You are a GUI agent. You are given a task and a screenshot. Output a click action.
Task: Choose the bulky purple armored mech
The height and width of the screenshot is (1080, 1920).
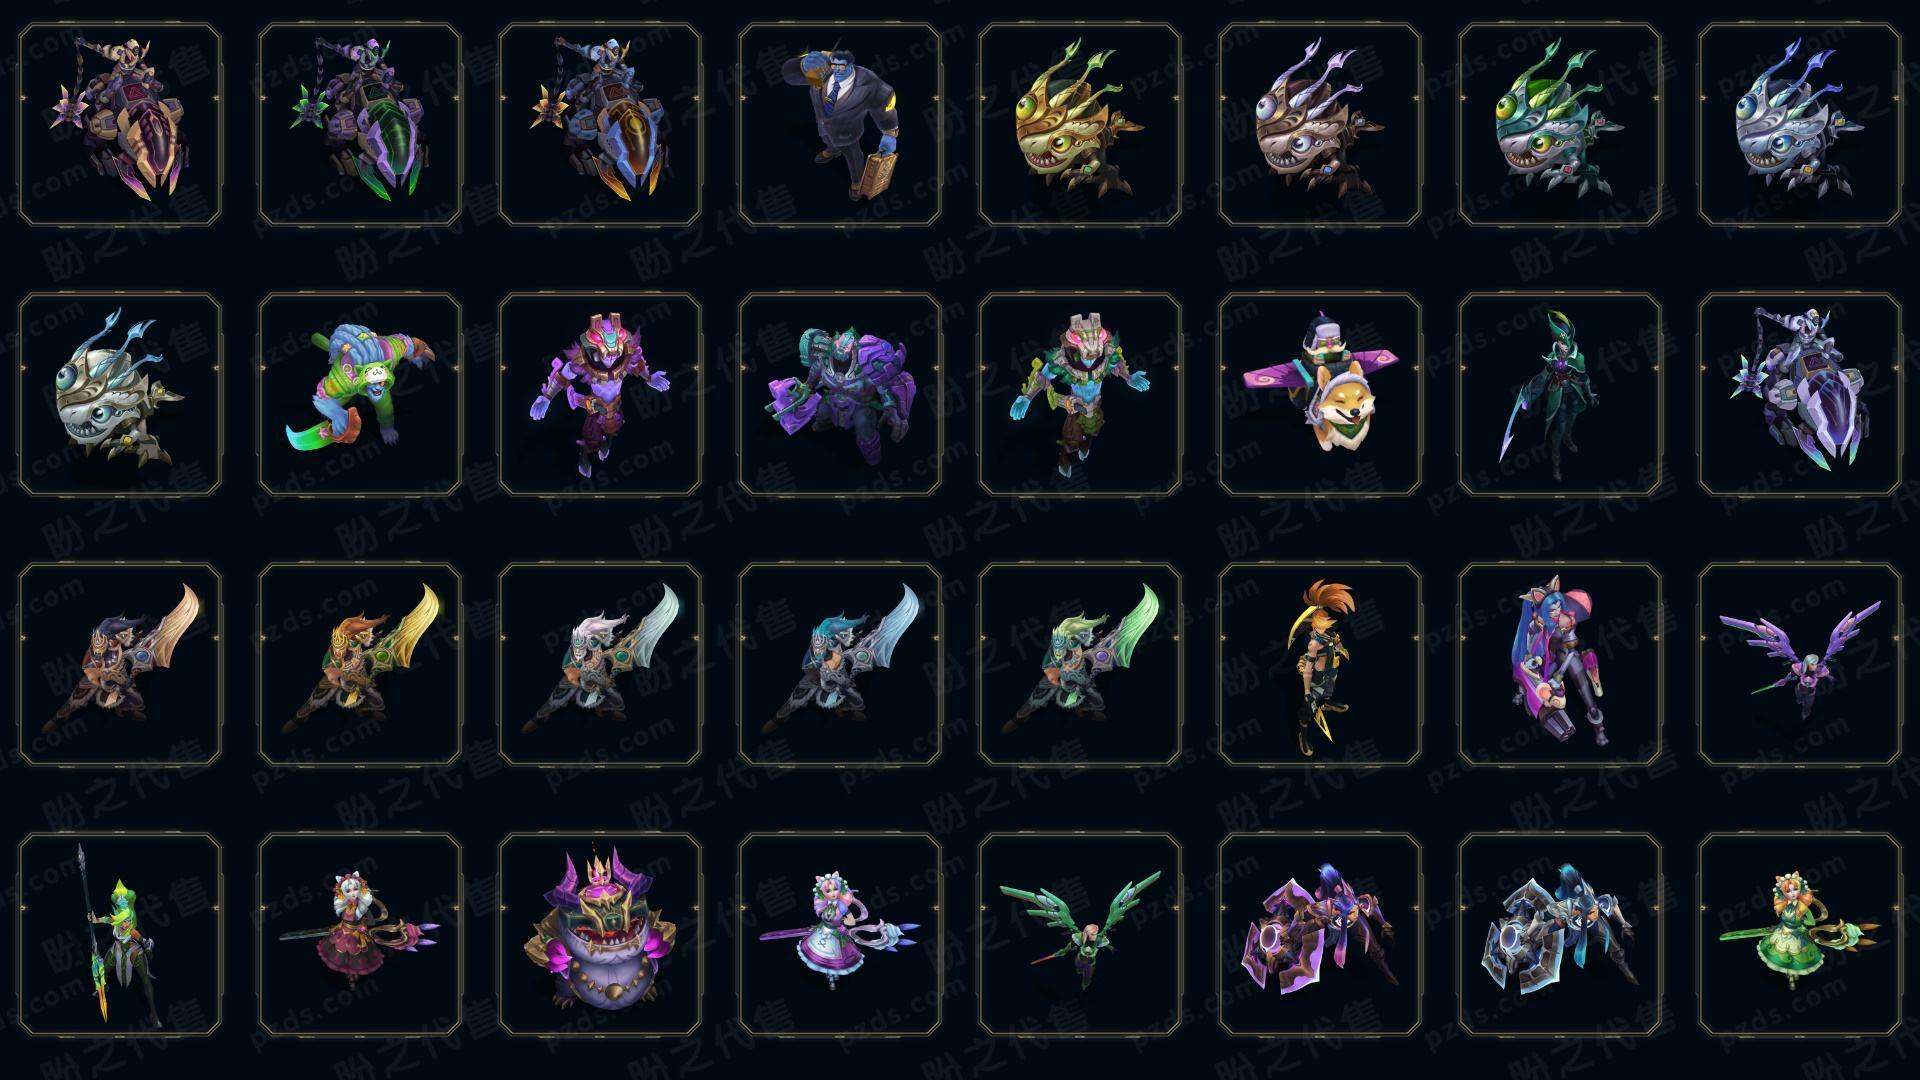(840, 394)
